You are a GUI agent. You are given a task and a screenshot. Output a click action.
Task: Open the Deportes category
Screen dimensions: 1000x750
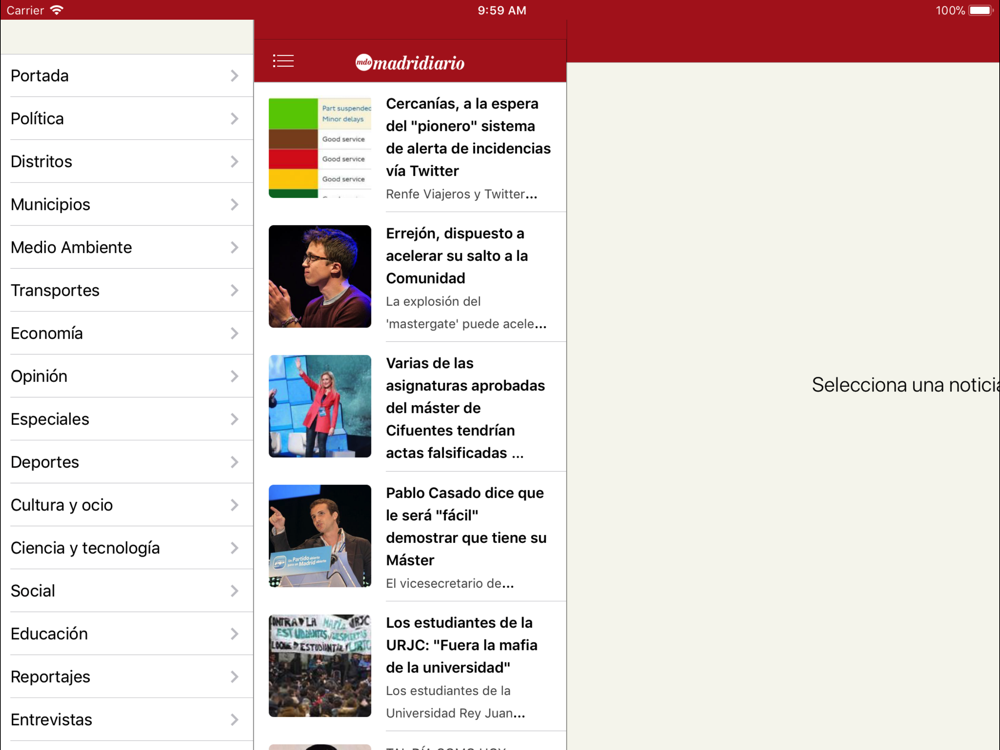point(45,463)
